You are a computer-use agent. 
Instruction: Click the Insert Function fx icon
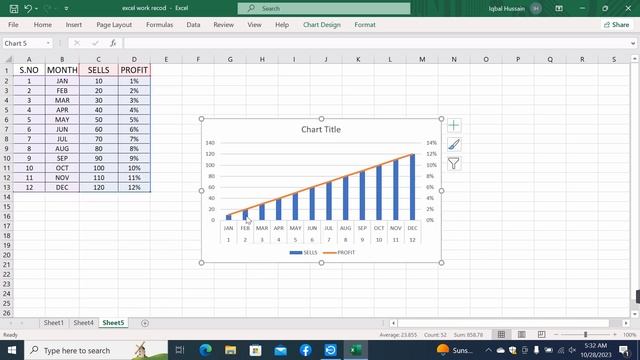tap(113, 43)
